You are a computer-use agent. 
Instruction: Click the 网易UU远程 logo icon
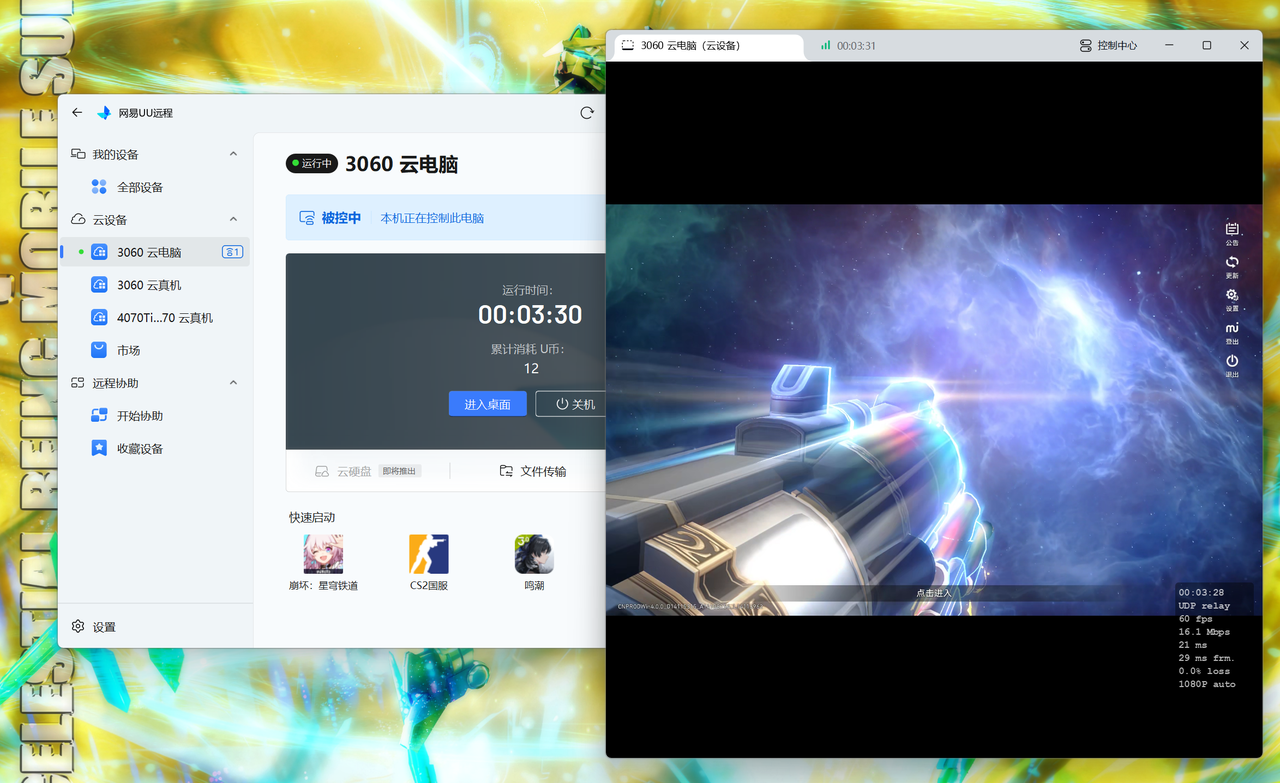coord(104,113)
